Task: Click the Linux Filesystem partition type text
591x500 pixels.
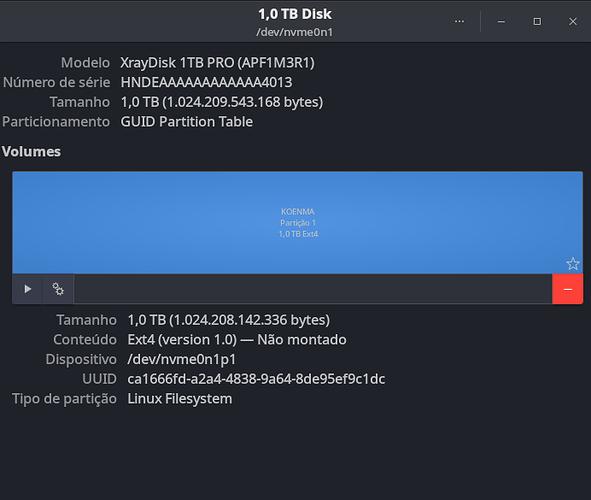Action: 180,399
